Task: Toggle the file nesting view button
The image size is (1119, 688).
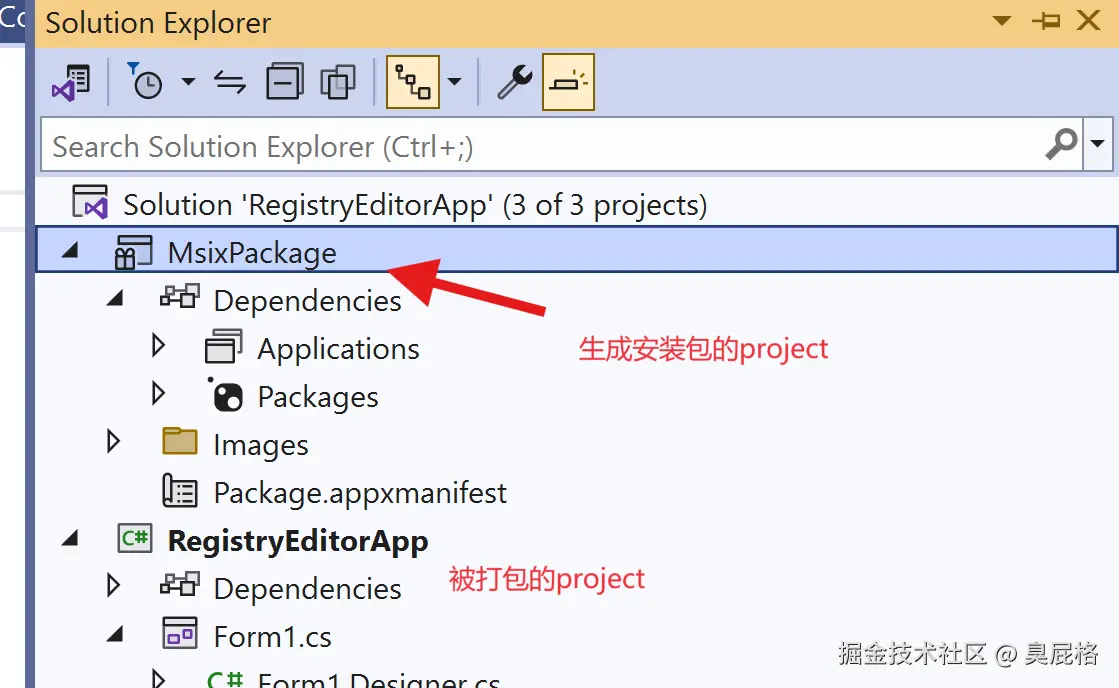Action: (x=412, y=82)
